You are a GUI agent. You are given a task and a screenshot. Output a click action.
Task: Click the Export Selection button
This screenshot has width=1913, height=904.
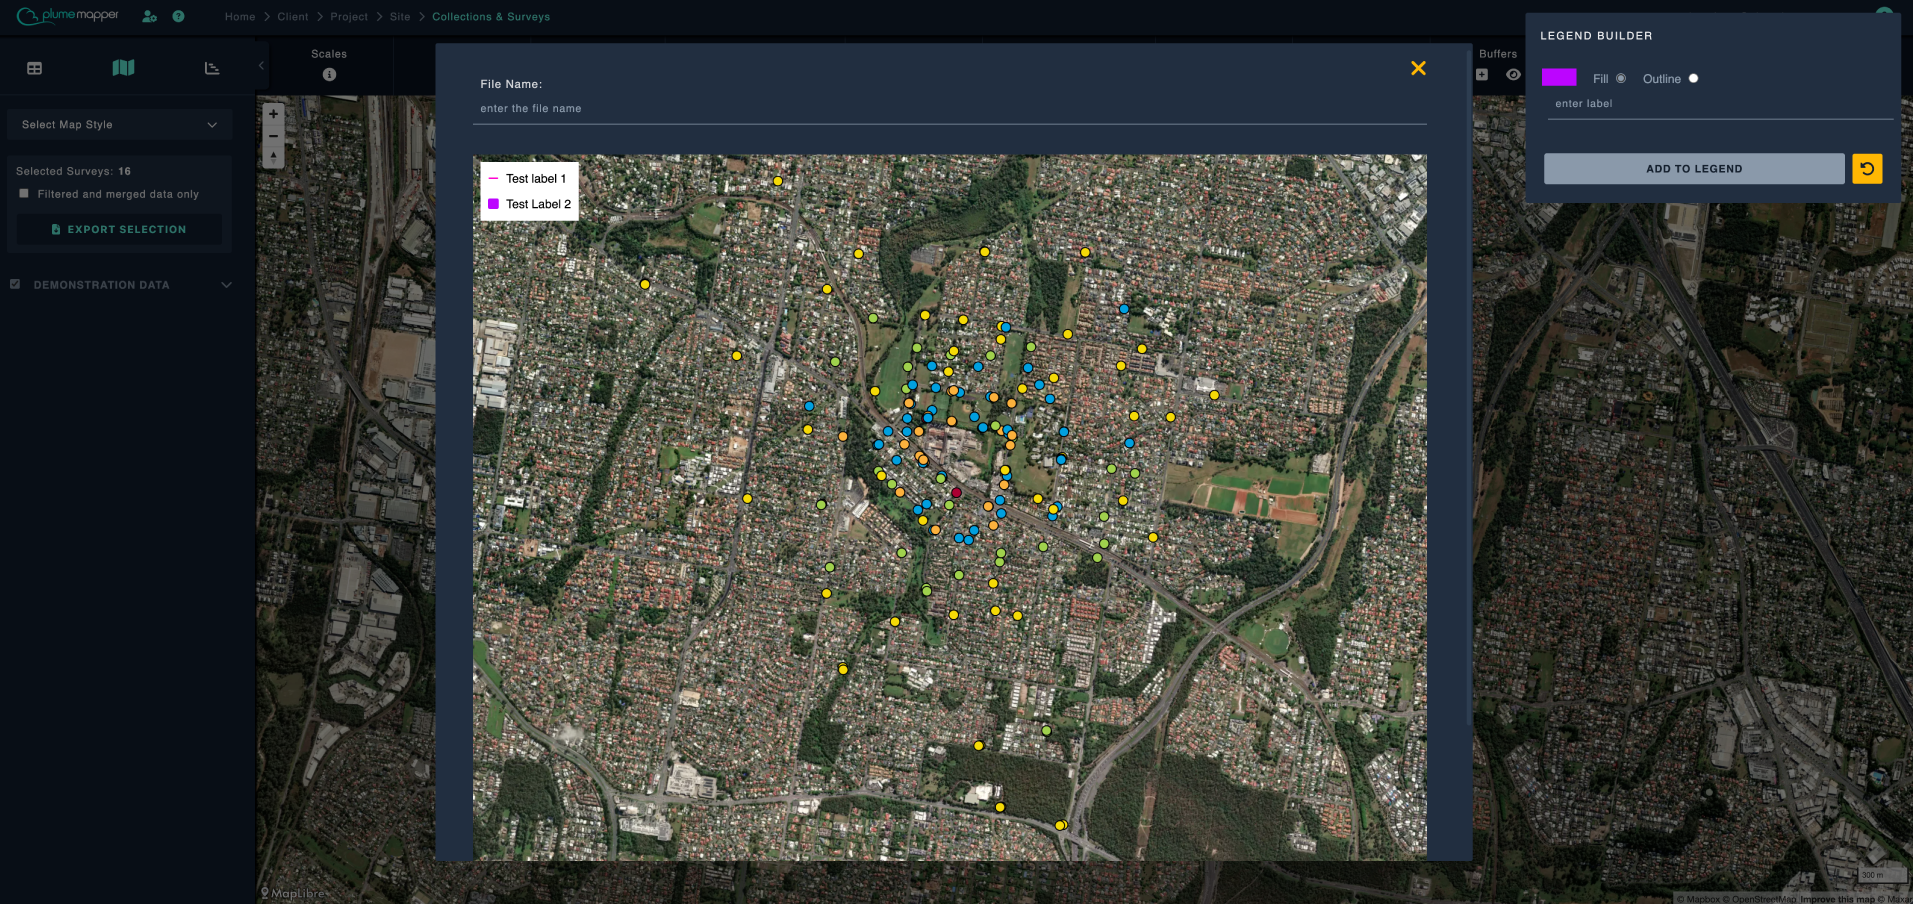coord(119,229)
